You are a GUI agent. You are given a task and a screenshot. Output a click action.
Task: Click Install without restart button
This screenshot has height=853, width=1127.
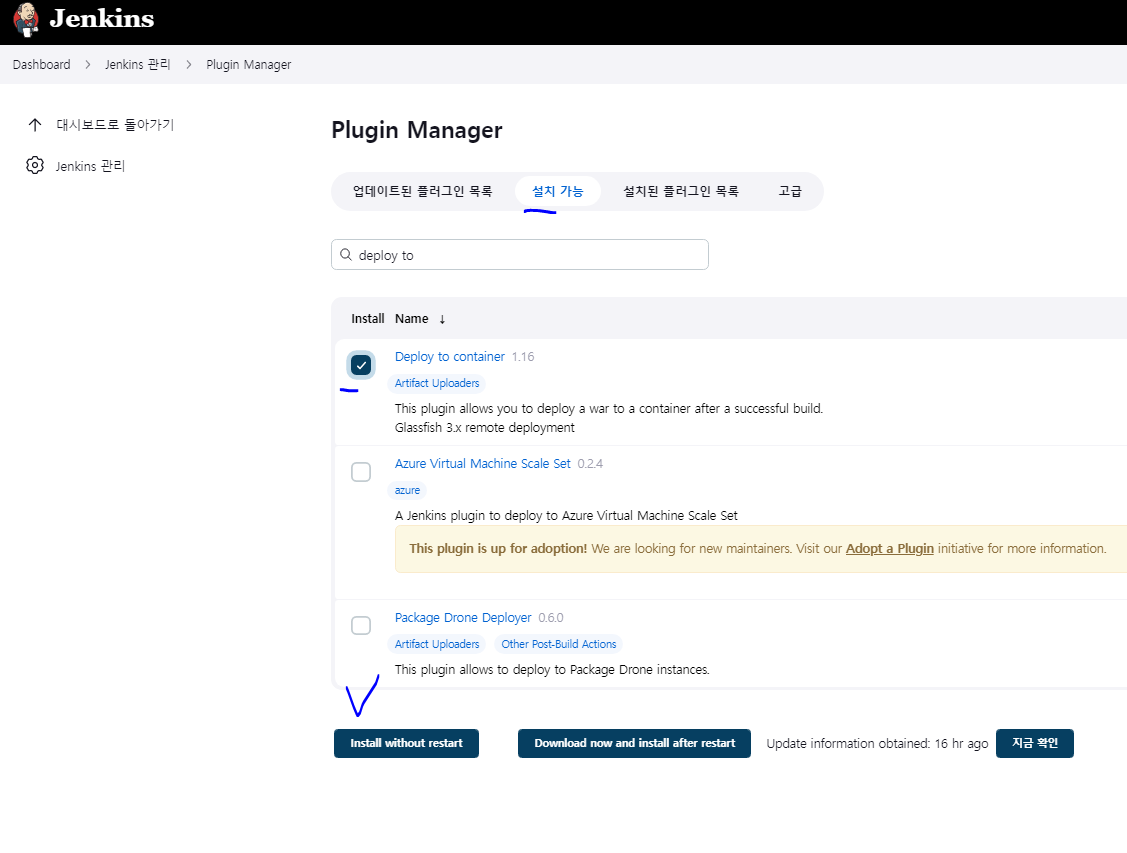pos(406,743)
